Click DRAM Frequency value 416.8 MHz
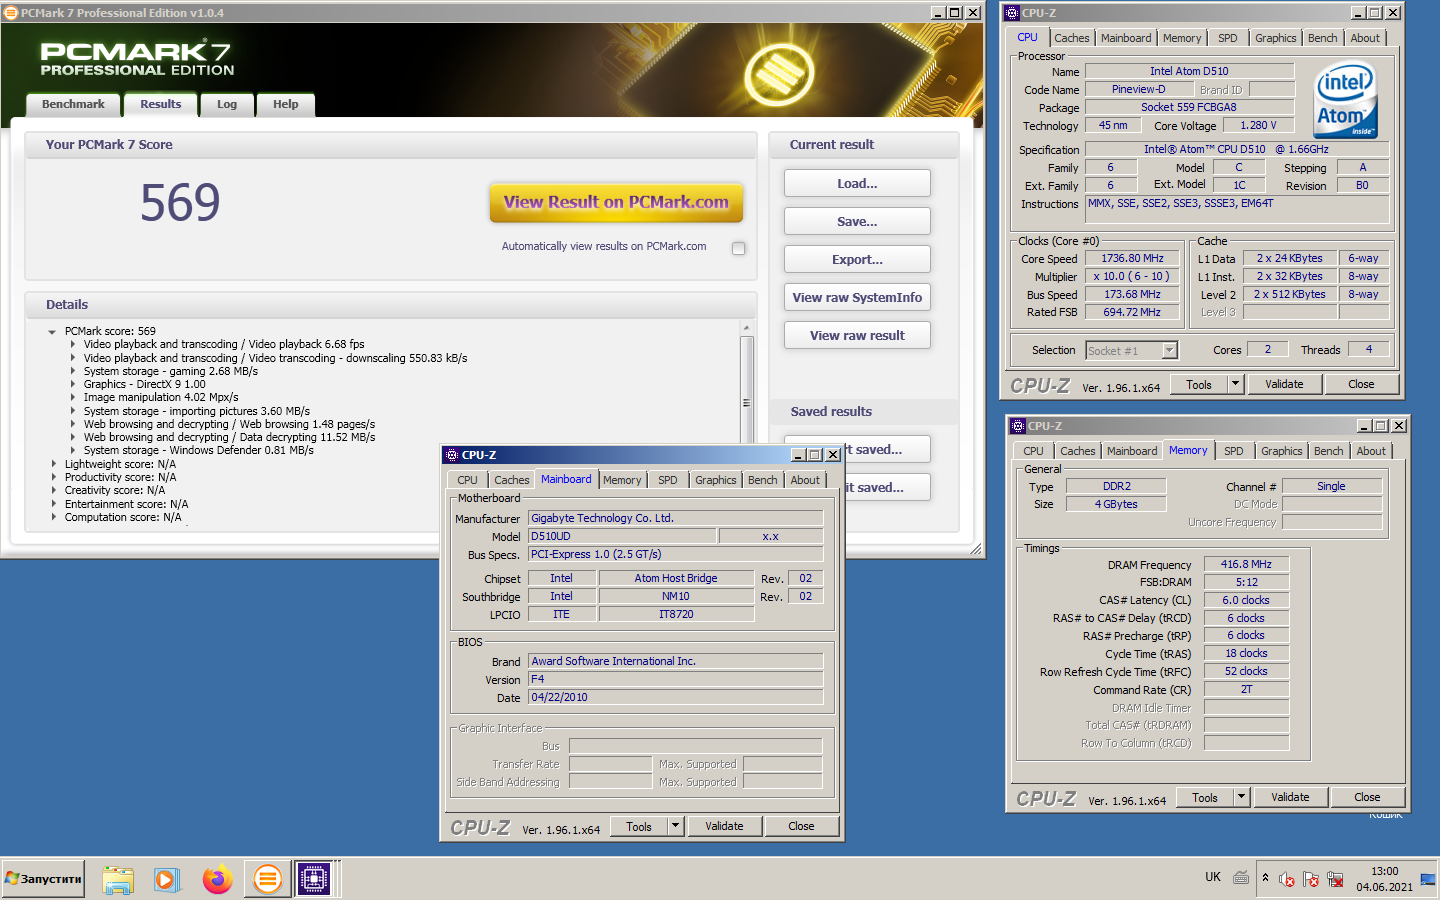The image size is (1440, 900). pos(1246,564)
